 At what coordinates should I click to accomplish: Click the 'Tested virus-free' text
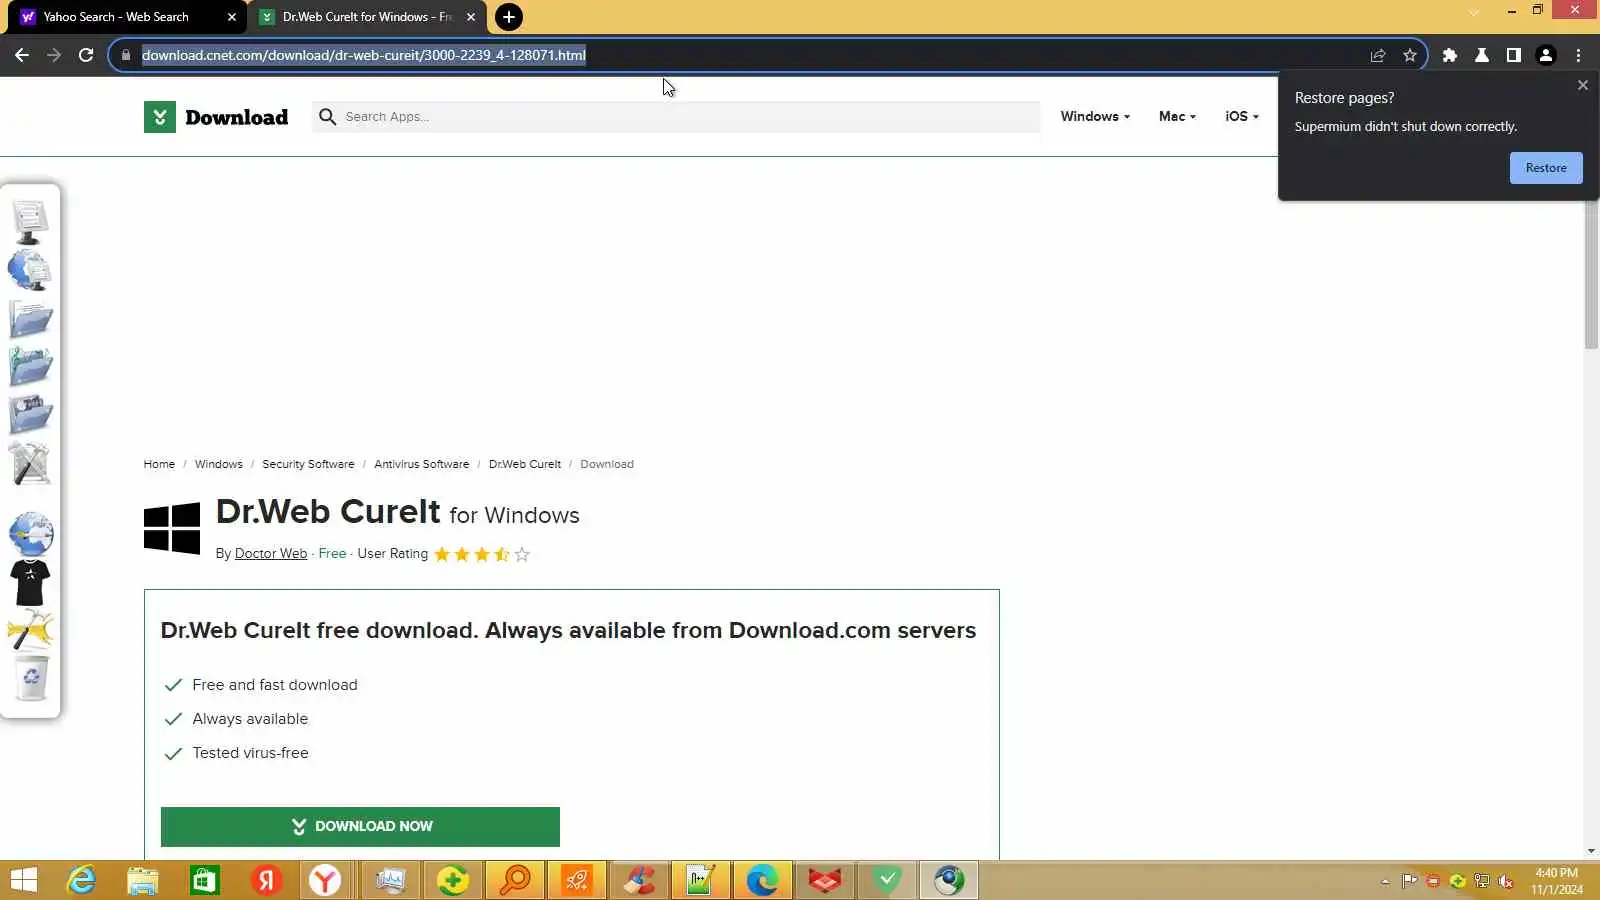point(250,753)
